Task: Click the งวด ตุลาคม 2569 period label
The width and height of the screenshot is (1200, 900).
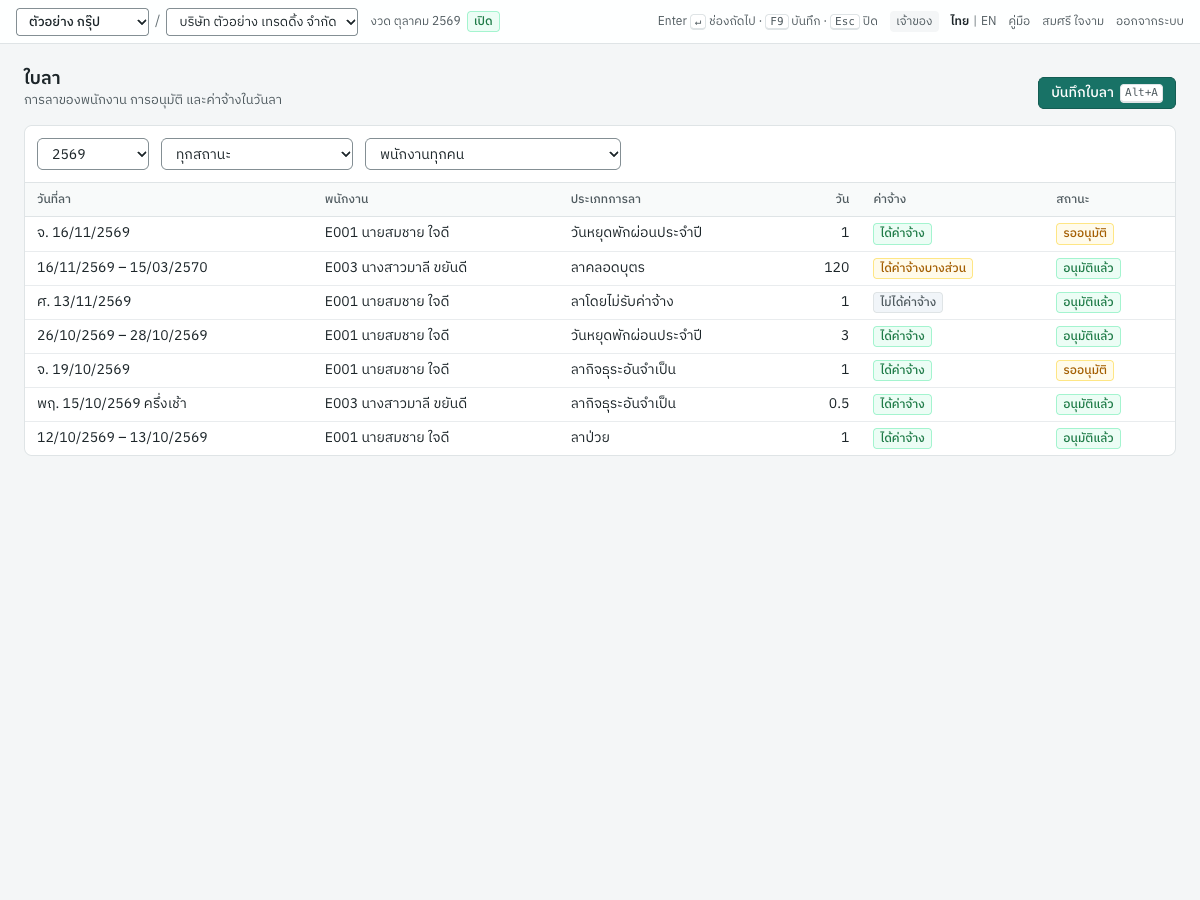Action: click(x=415, y=21)
